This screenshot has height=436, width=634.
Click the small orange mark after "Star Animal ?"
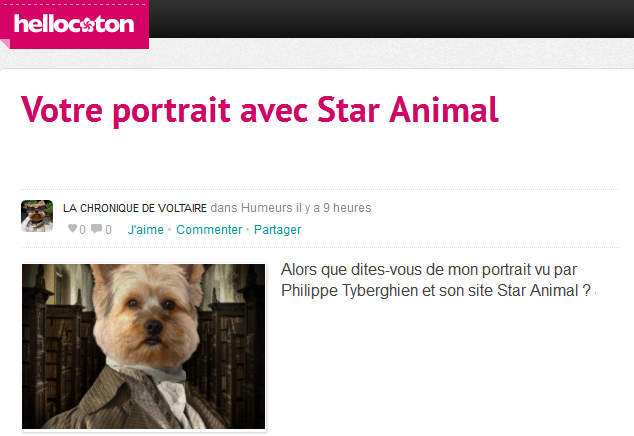pyautogui.click(x=595, y=293)
